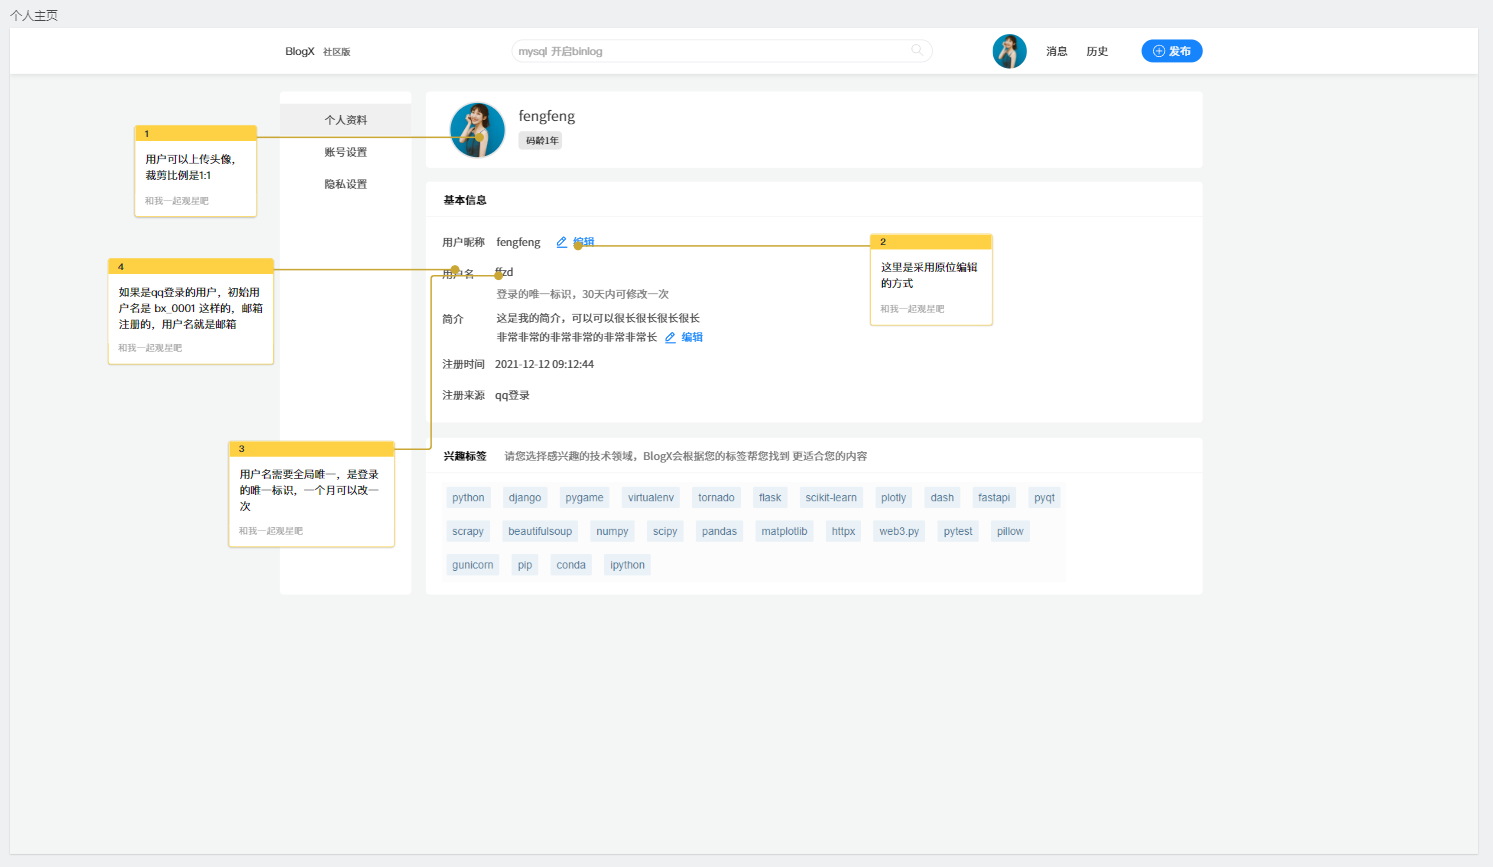Open the 个人资料 tab
This screenshot has height=867, width=1493.
pyautogui.click(x=346, y=120)
